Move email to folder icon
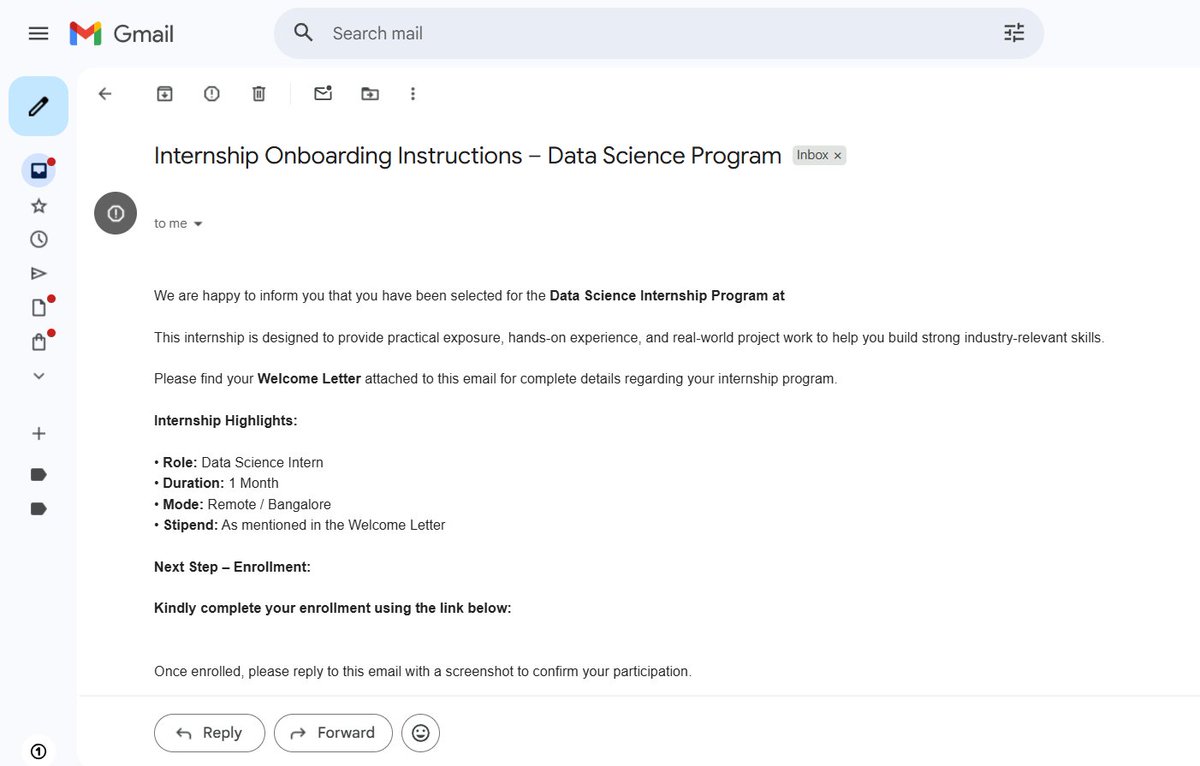 370,93
